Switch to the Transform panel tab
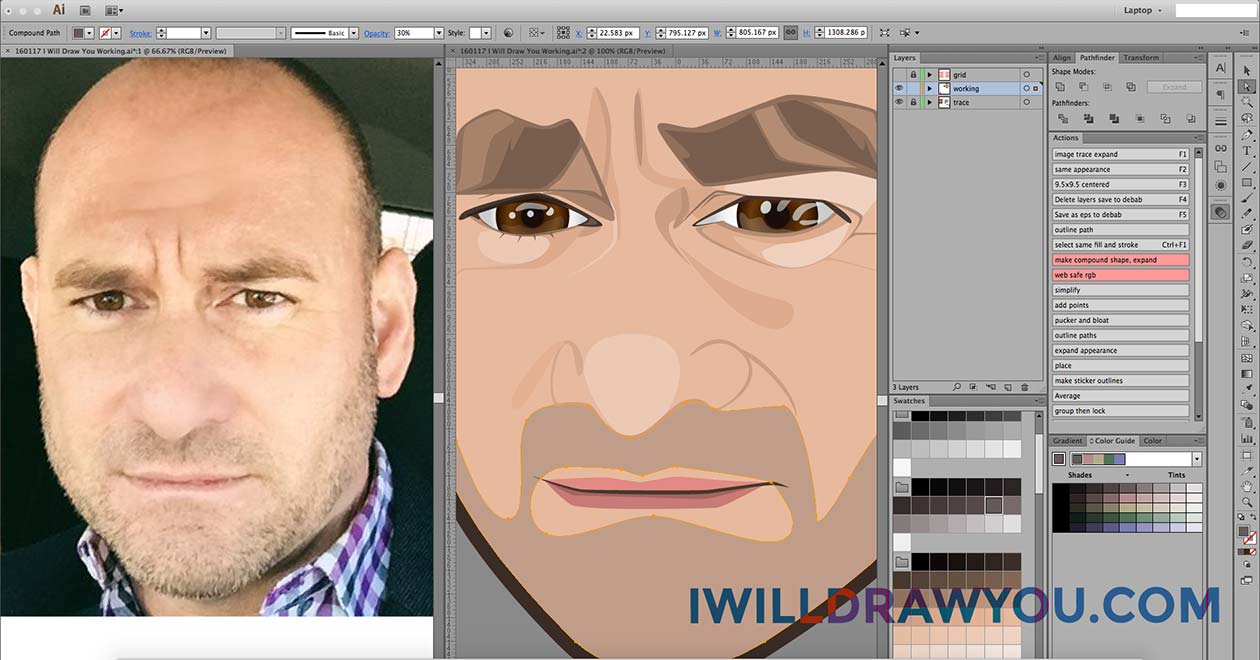1260x660 pixels. (x=1141, y=58)
